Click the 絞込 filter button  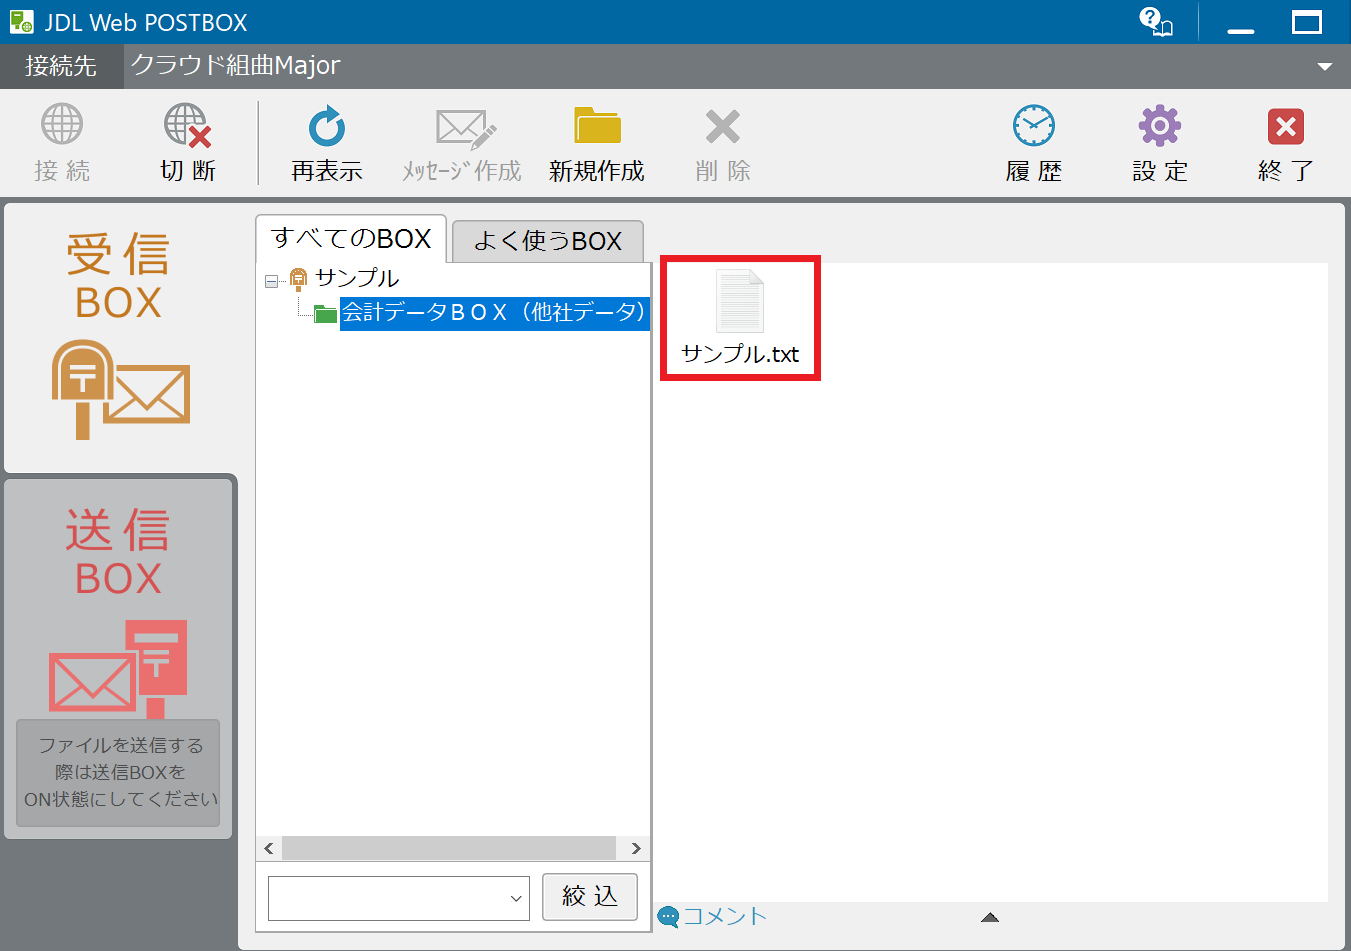point(590,896)
